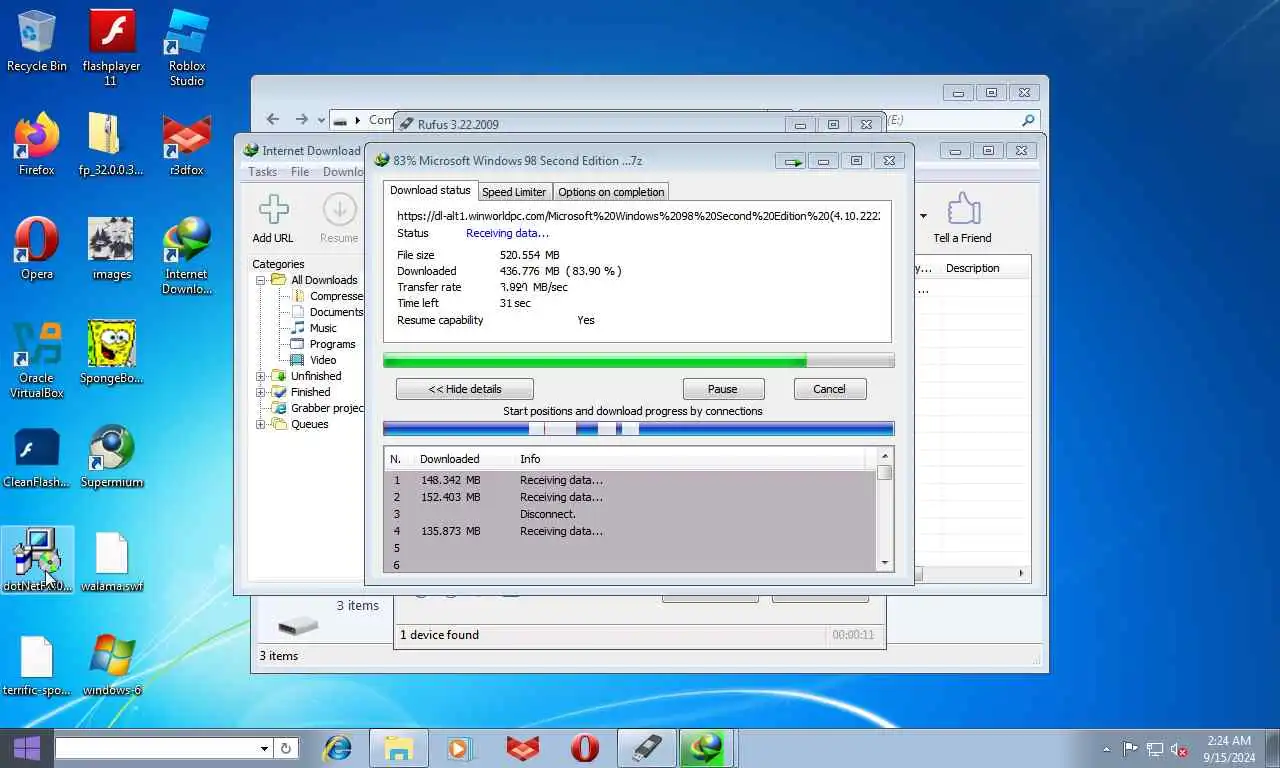The width and height of the screenshot is (1280, 768).
Task: Click the Resume download arrow icon
Action: click(x=339, y=210)
